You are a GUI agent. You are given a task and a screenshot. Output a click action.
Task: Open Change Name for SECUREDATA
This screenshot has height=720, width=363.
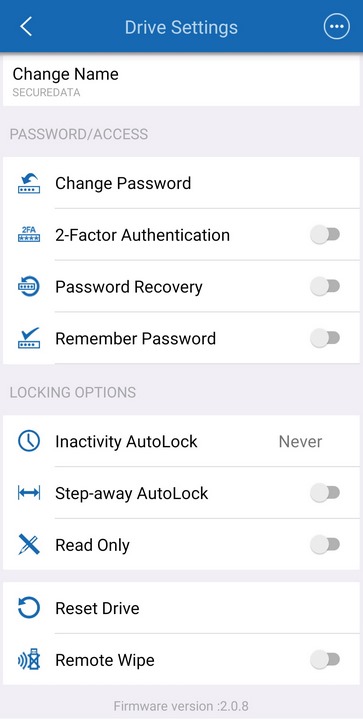[181, 81]
